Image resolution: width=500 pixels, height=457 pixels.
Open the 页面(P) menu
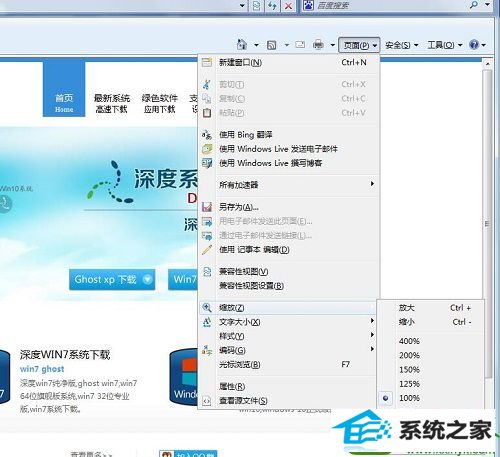359,45
